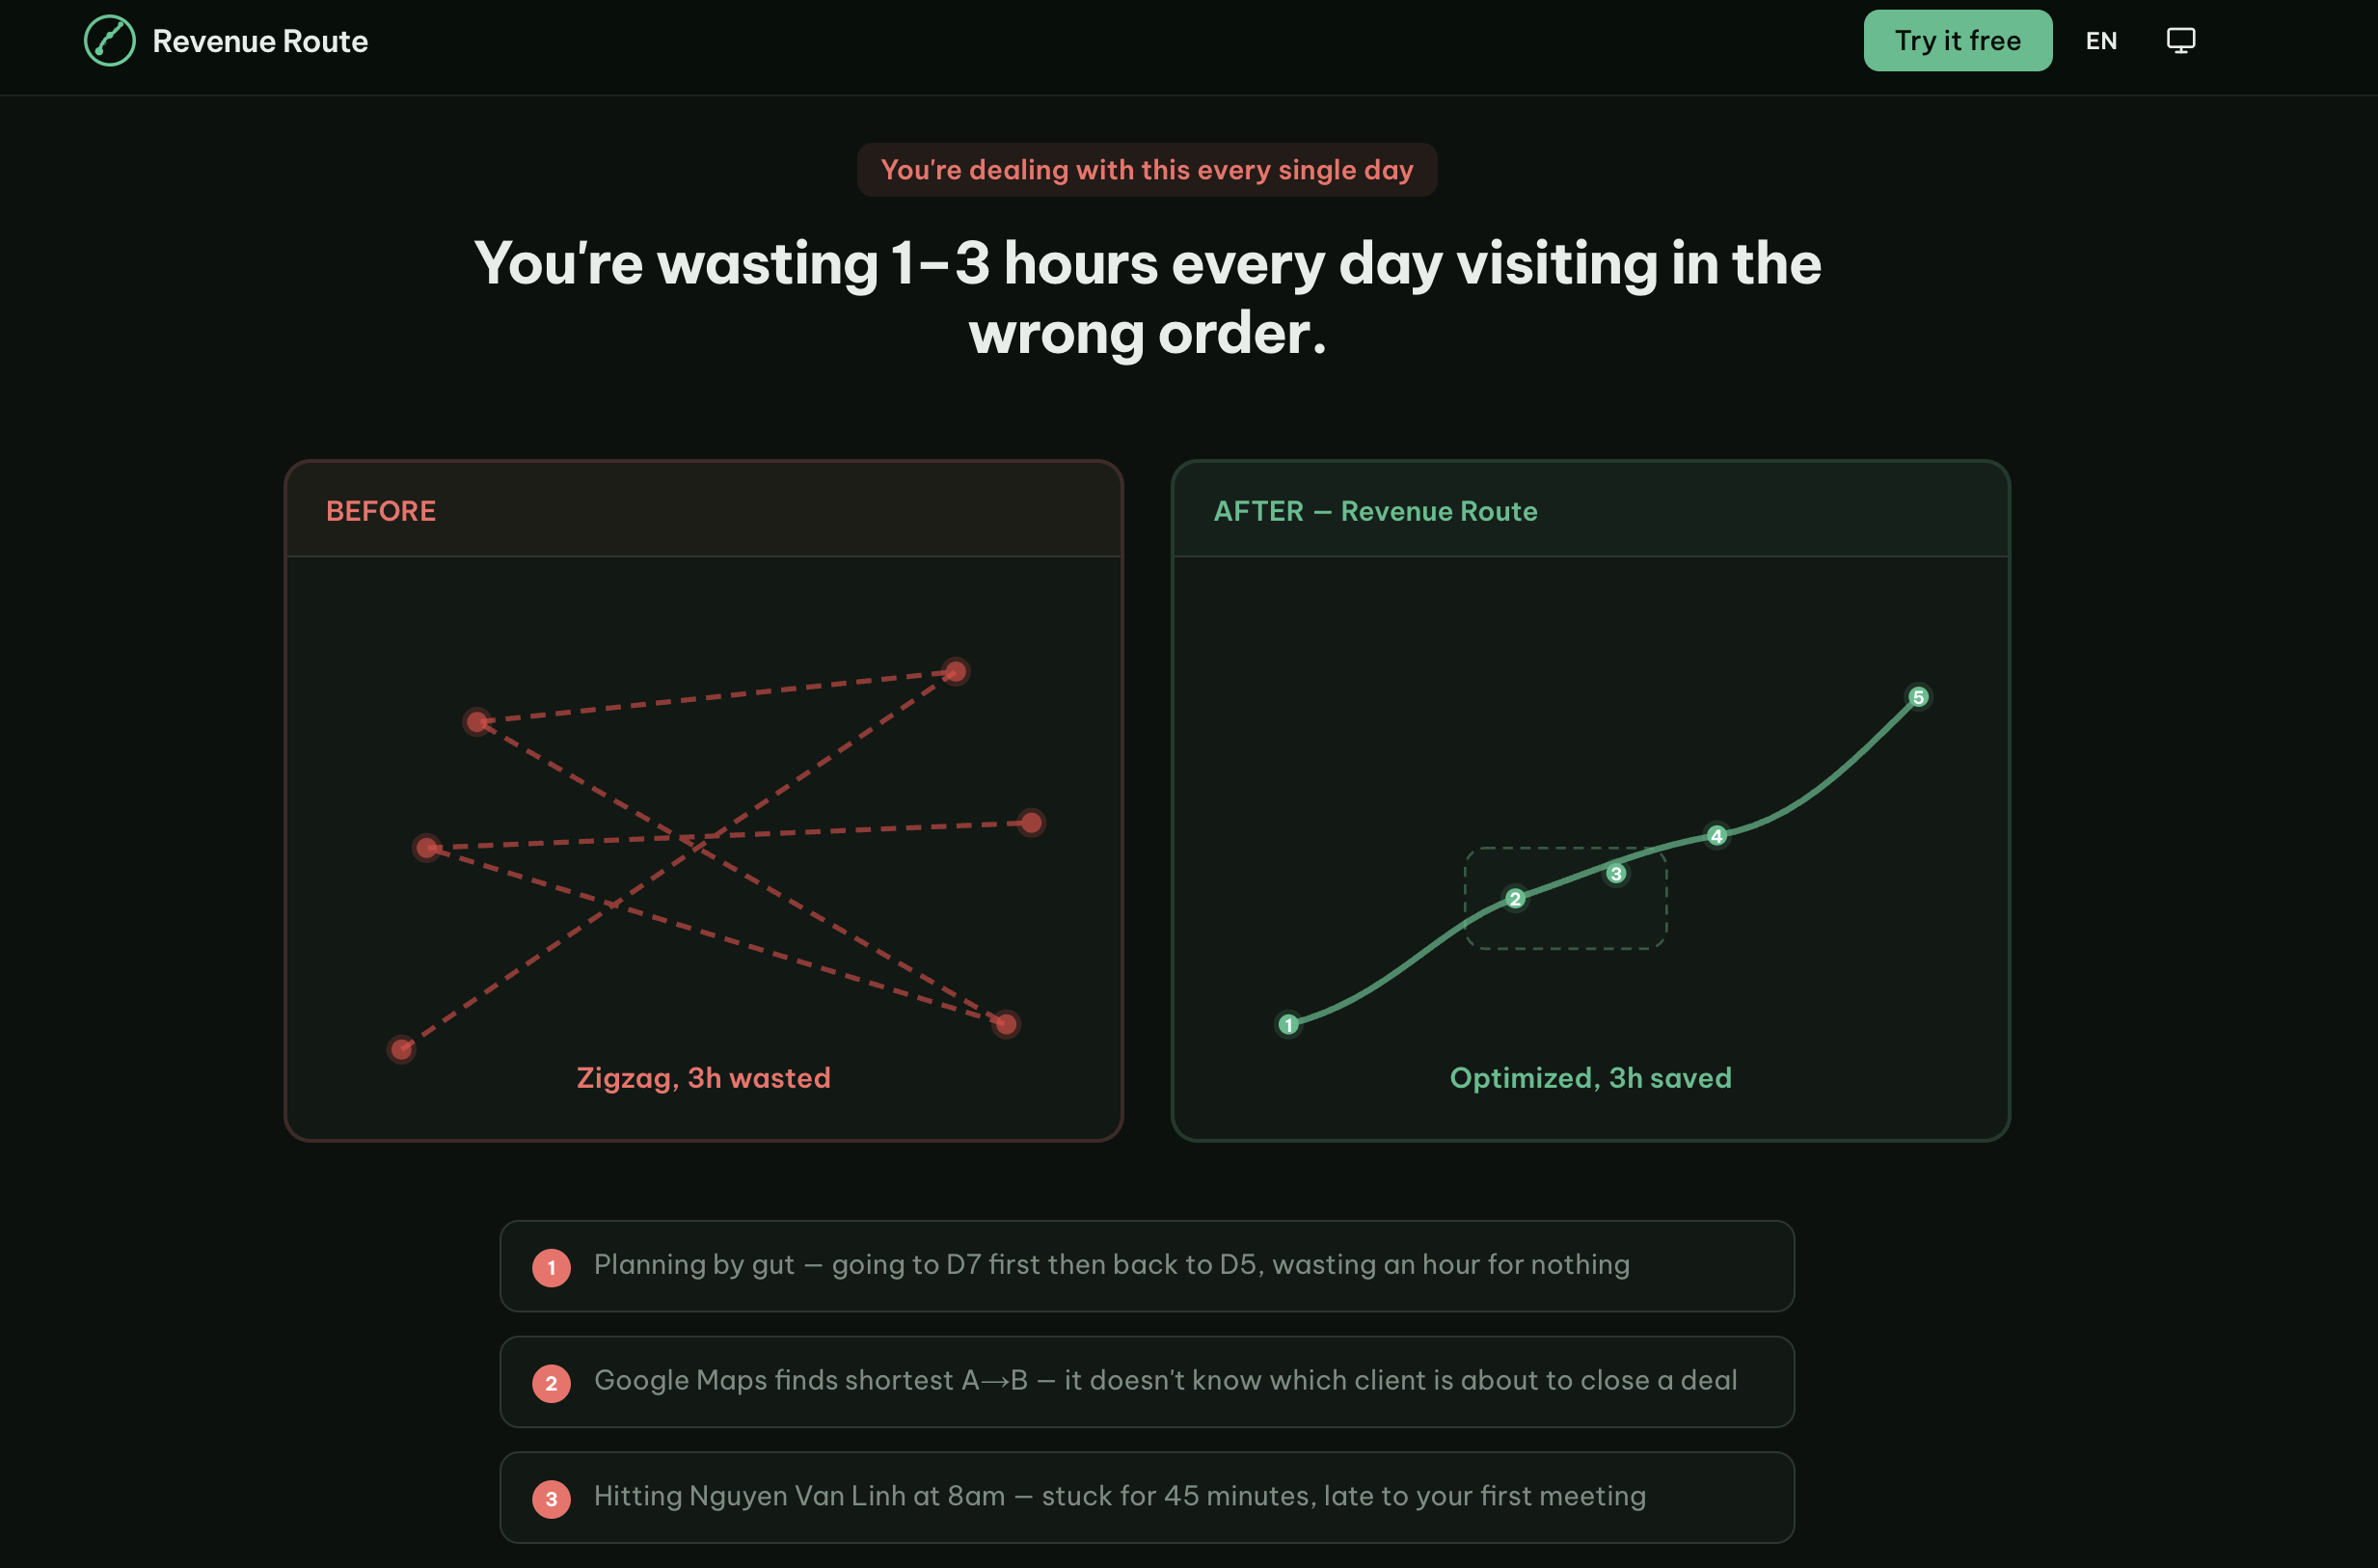Open the EN language selector

tap(2100, 41)
